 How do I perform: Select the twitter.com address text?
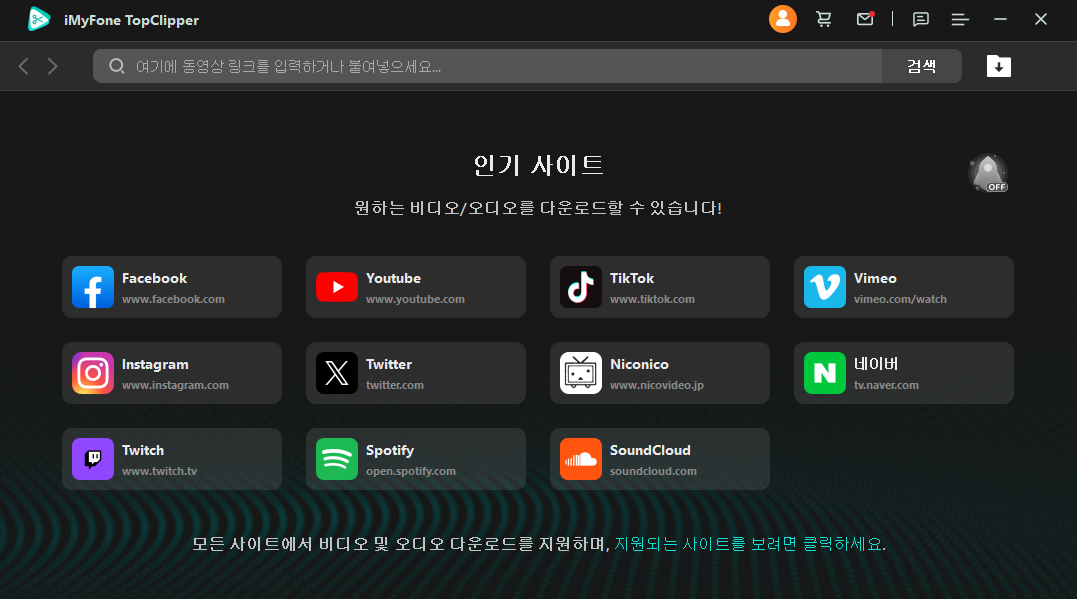click(x=394, y=385)
